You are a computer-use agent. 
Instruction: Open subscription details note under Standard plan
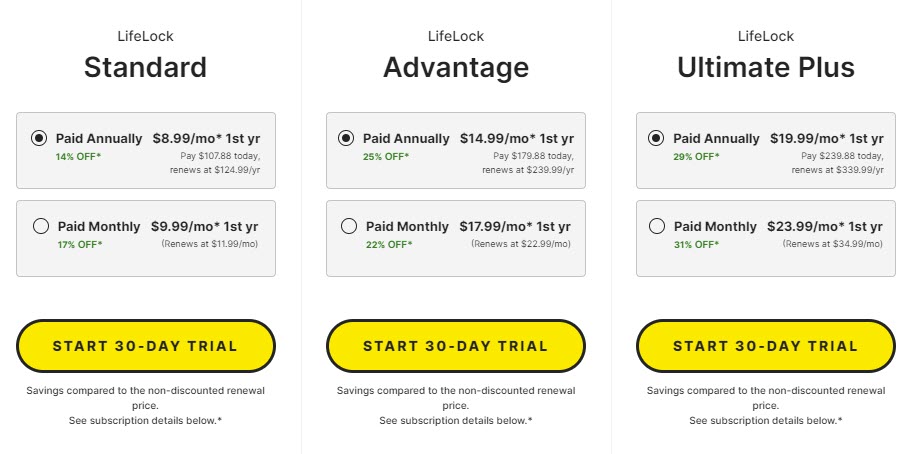click(146, 420)
